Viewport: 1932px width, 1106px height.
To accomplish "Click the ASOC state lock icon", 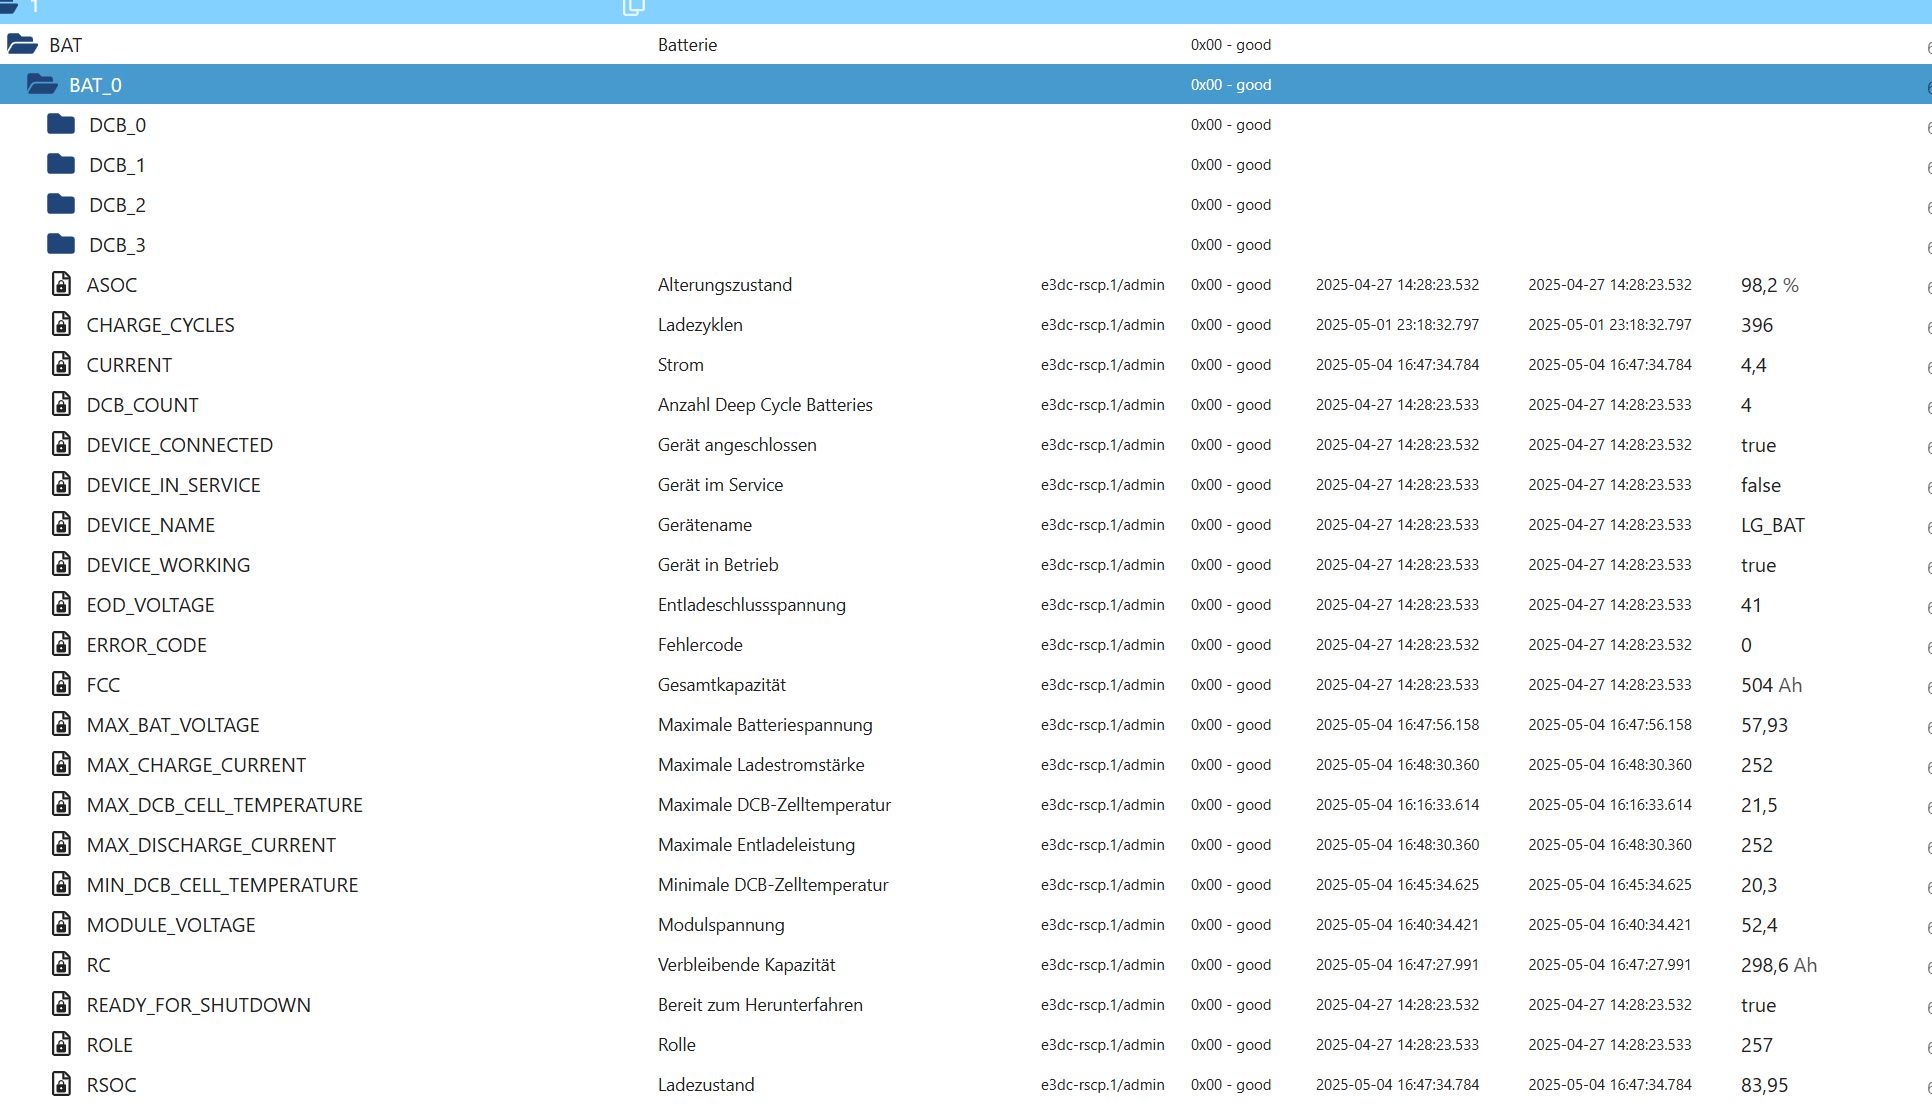I will (61, 285).
